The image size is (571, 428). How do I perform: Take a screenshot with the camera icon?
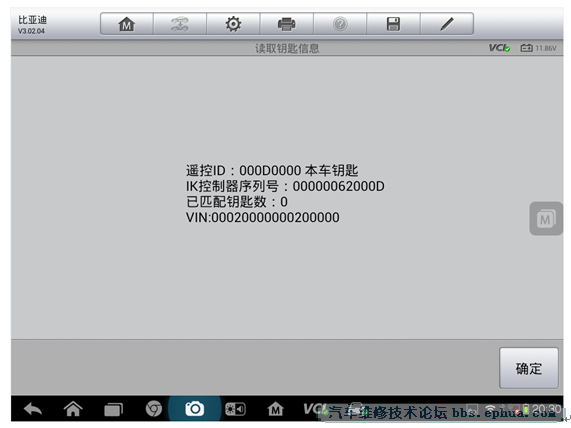coord(194,409)
